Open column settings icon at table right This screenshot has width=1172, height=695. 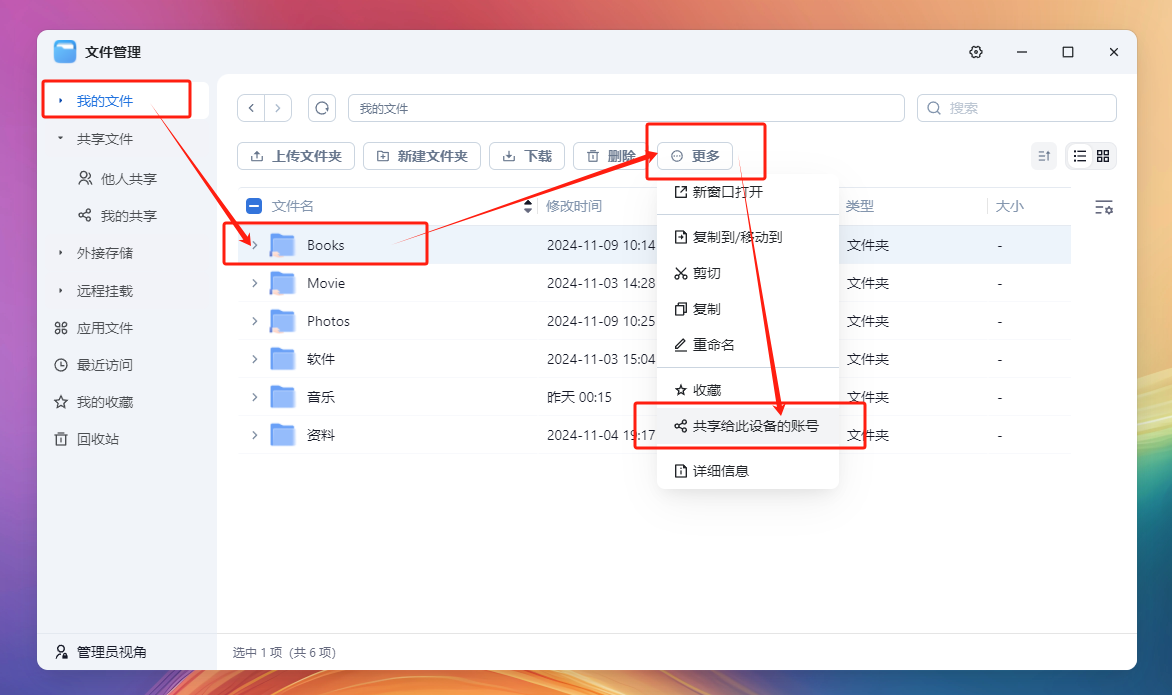(x=1103, y=207)
